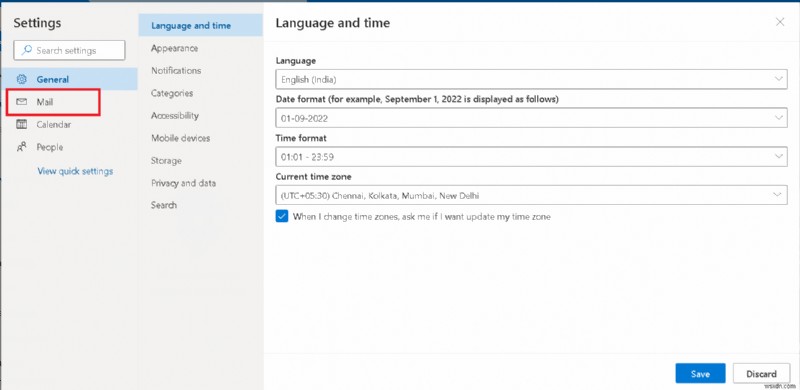Open the Search settings section
This screenshot has height=390, width=800.
(x=164, y=205)
